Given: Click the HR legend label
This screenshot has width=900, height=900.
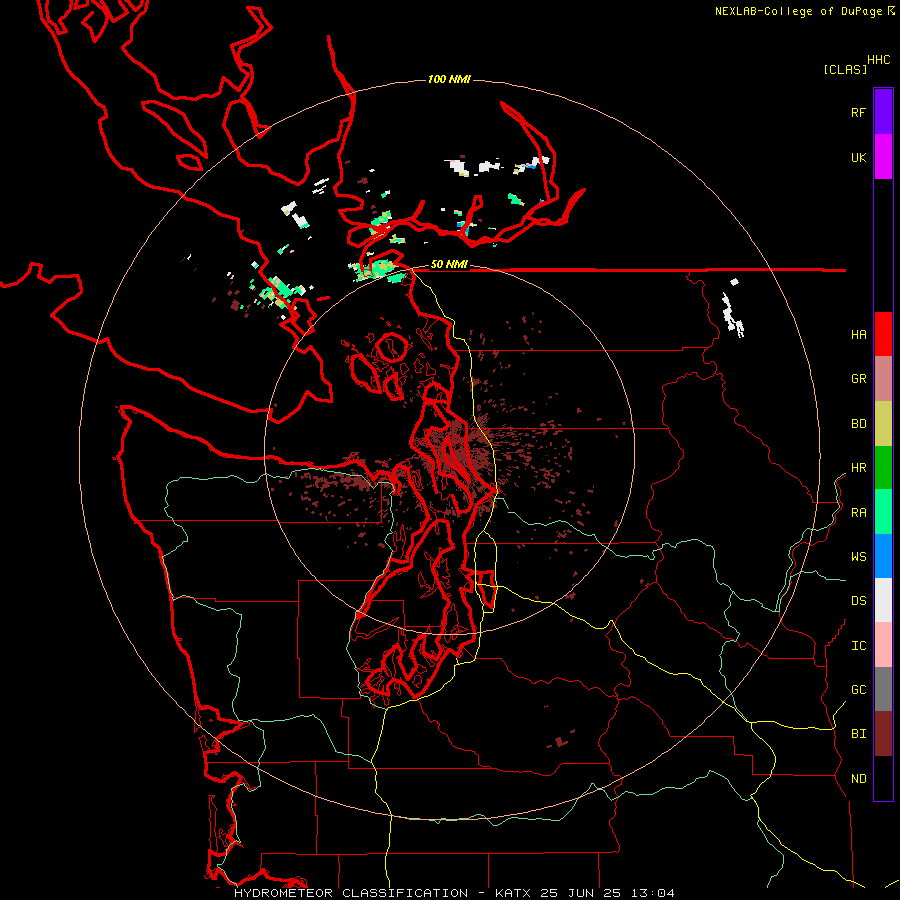Looking at the screenshot, I should click(x=858, y=468).
